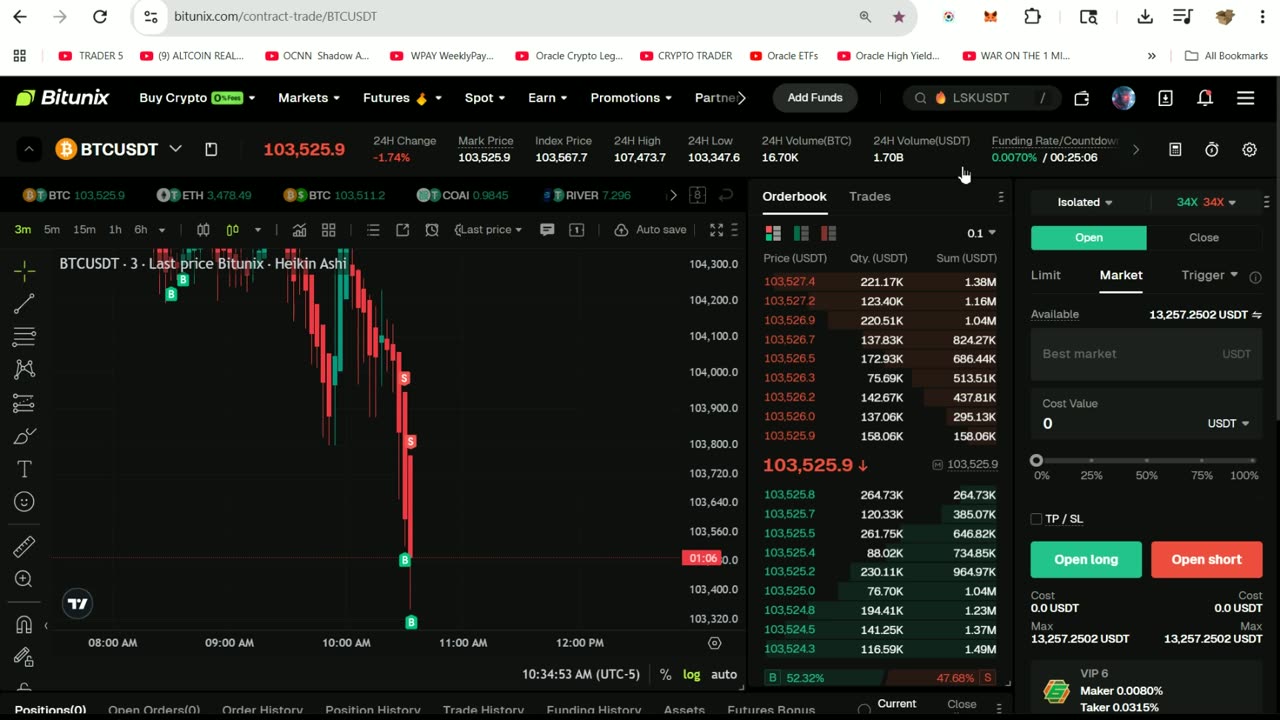Select the 1h timeframe

pos(115,230)
